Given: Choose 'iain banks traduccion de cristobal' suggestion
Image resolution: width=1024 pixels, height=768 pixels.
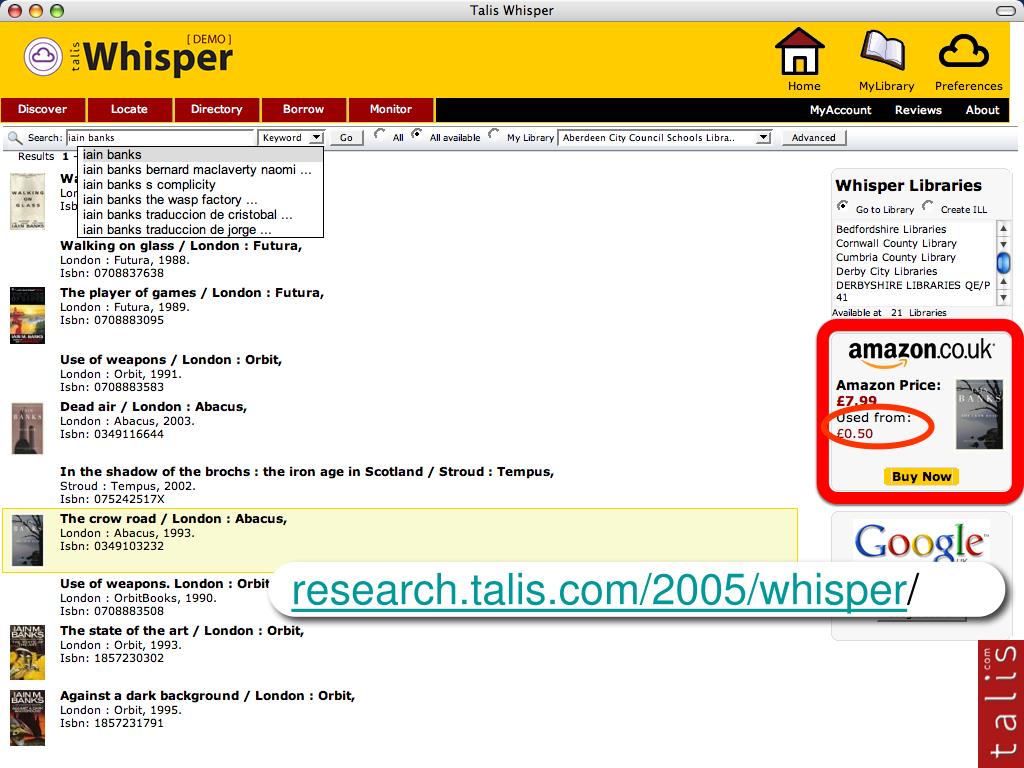Looking at the screenshot, I should (x=200, y=215).
